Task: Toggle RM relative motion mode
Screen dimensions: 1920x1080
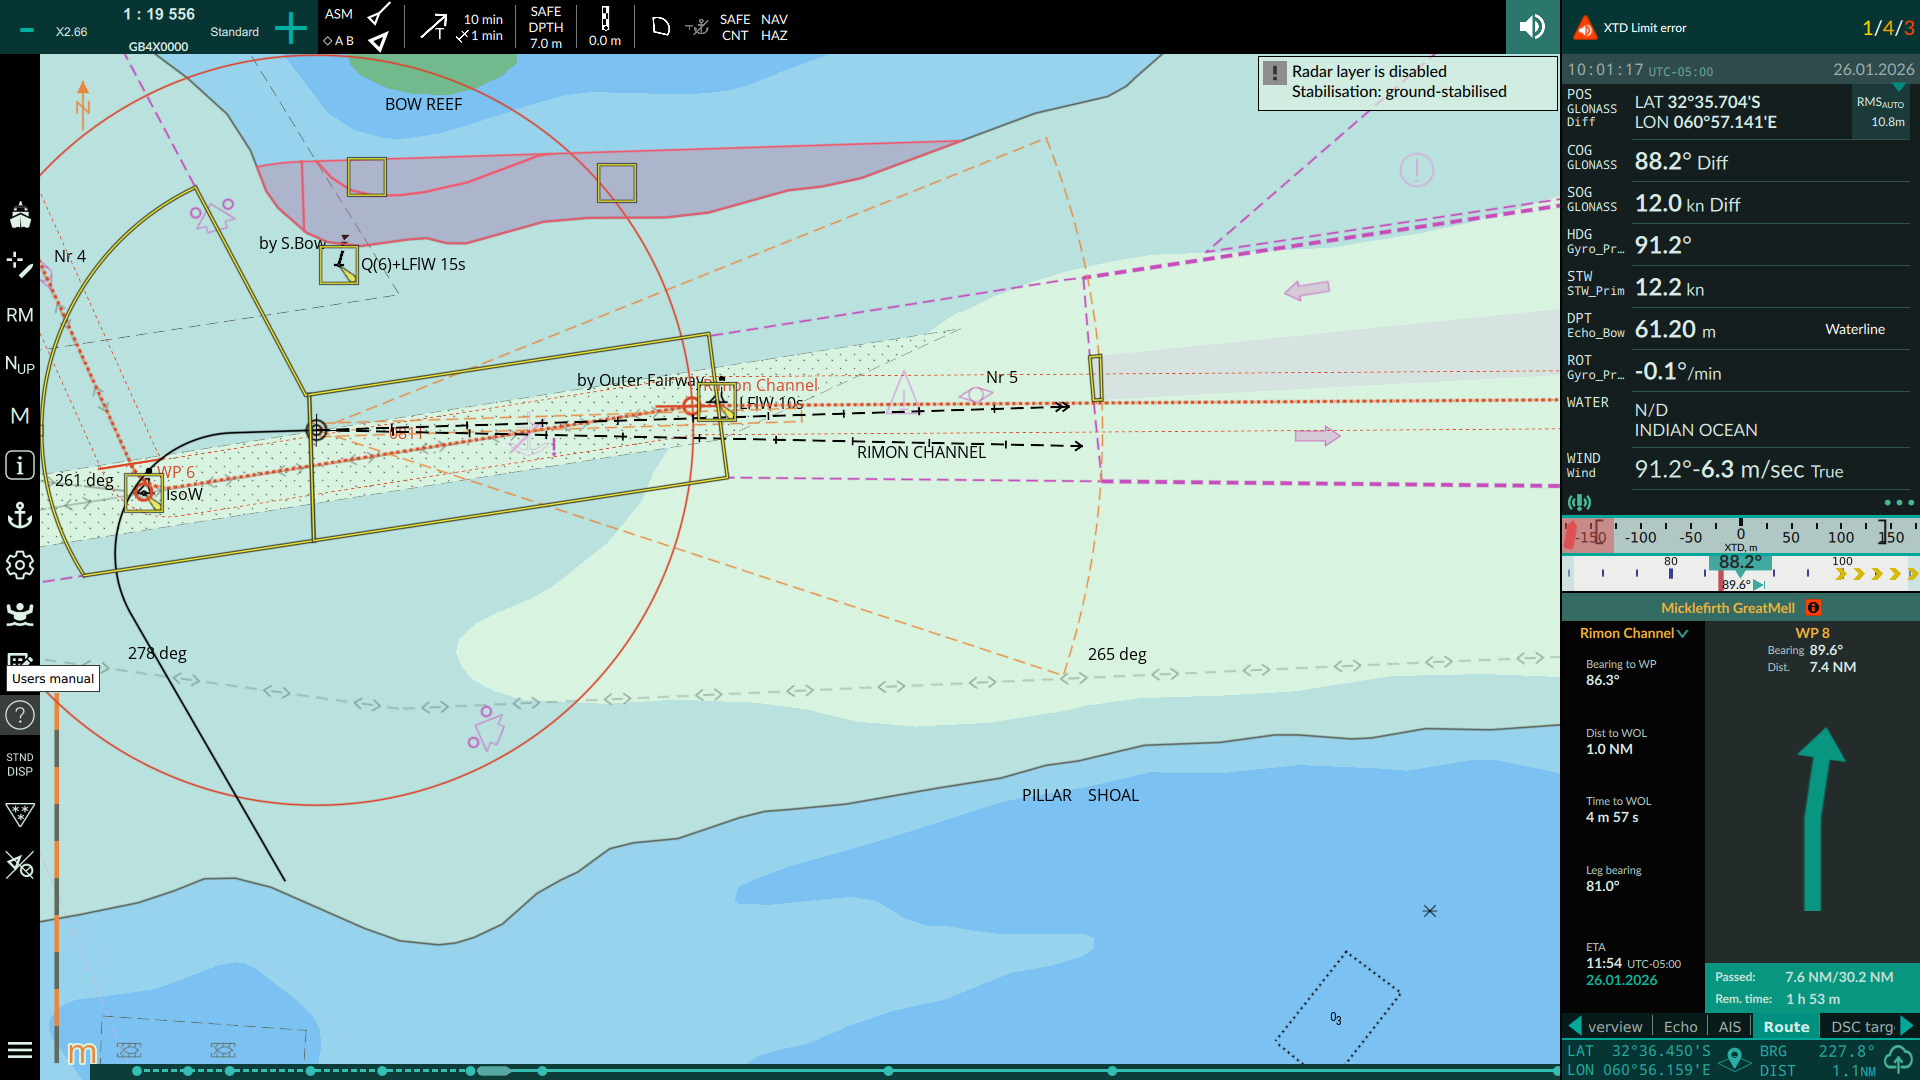Action: point(20,315)
